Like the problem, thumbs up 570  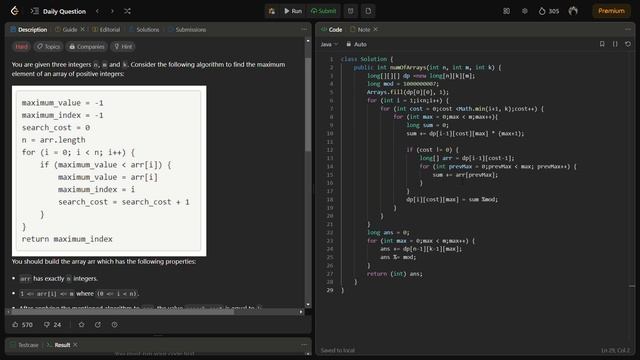[22, 325]
